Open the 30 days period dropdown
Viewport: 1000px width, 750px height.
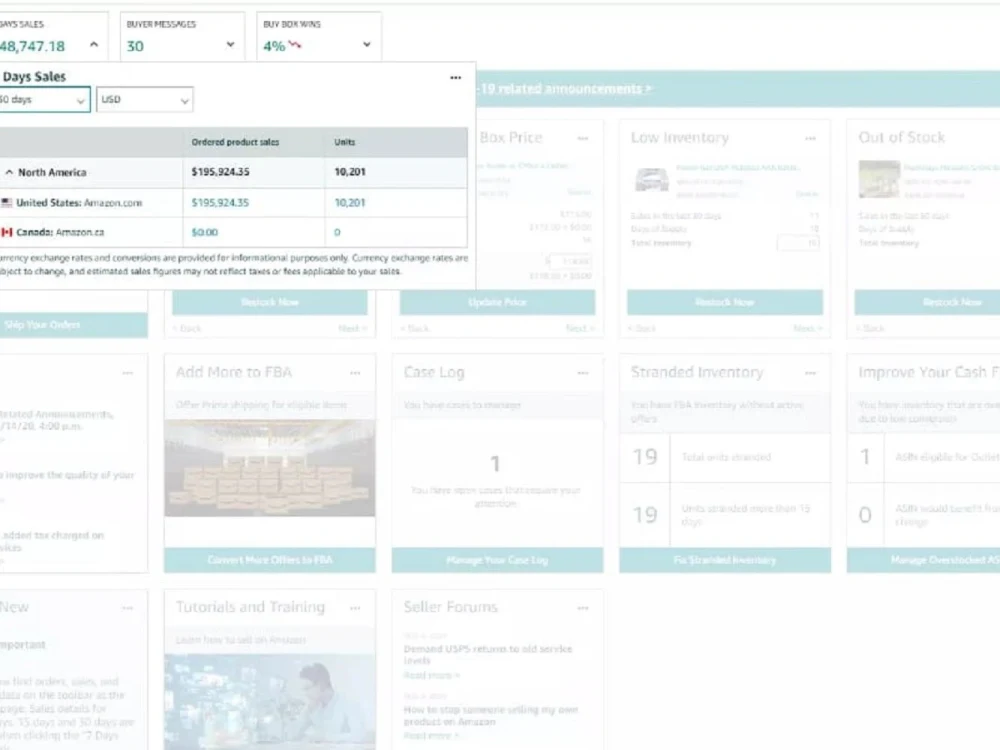(44, 99)
